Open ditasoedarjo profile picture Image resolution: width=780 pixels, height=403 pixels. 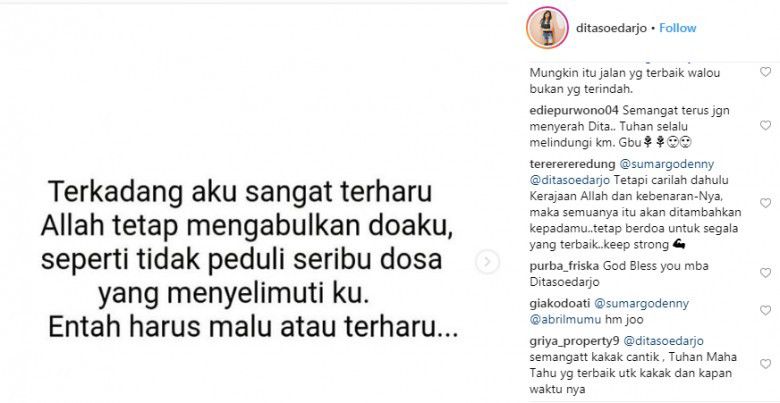(547, 28)
